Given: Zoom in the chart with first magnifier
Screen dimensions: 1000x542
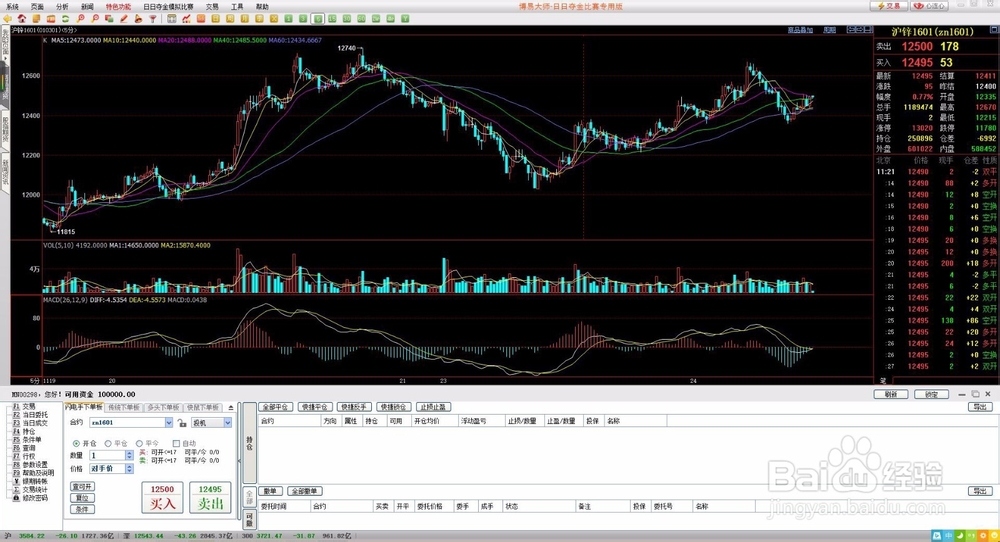Looking at the screenshot, I should [x=80, y=19].
